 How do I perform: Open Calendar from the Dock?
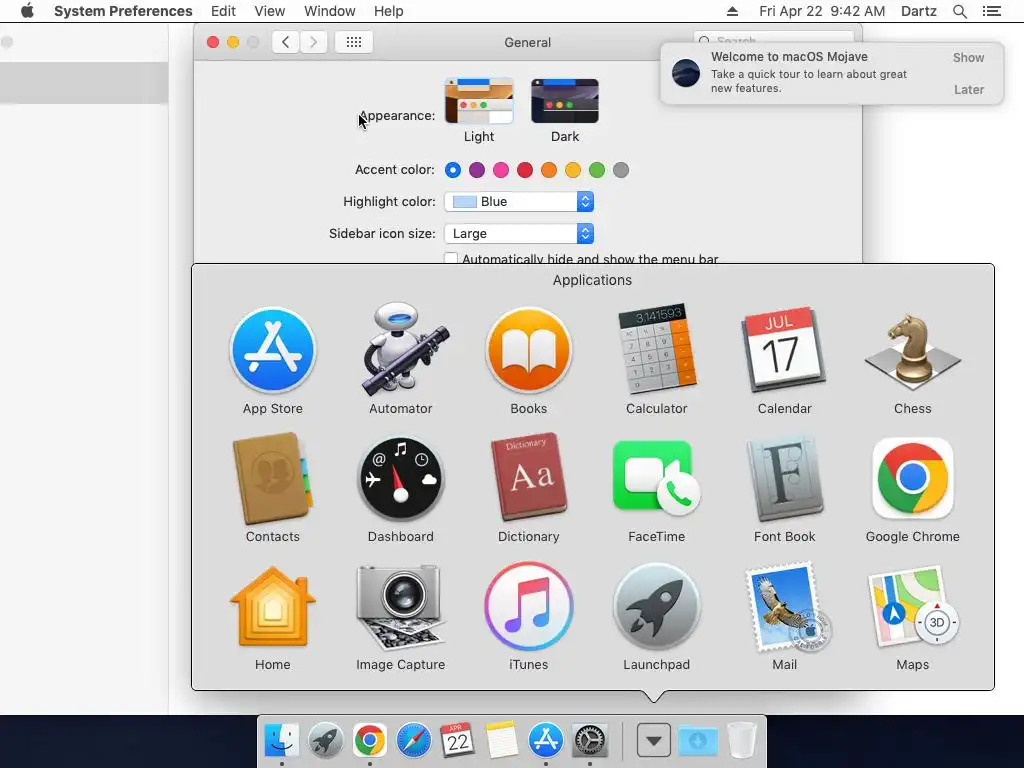pos(458,741)
